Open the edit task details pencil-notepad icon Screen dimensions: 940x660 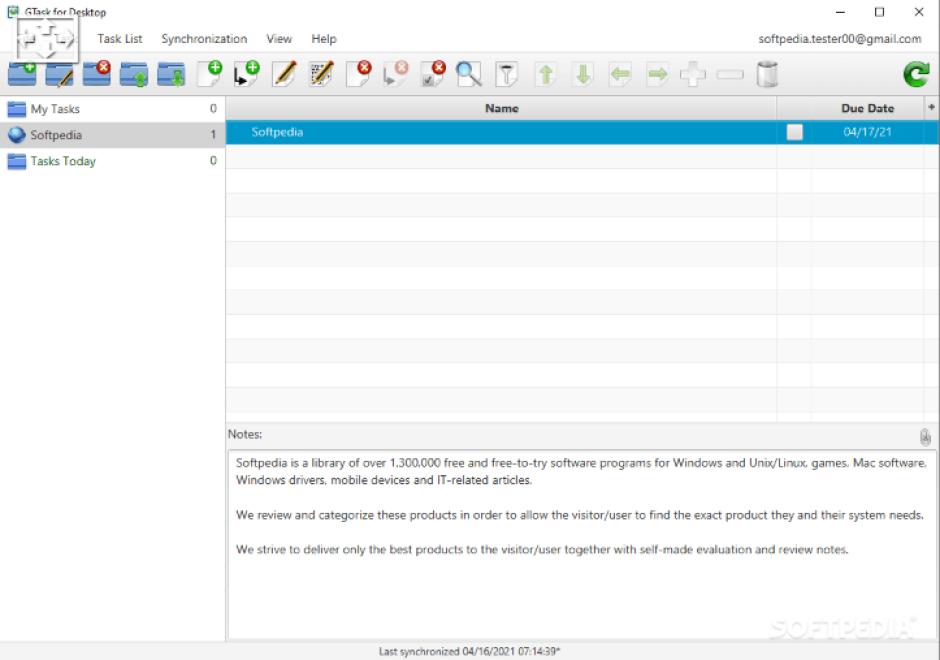coord(321,74)
